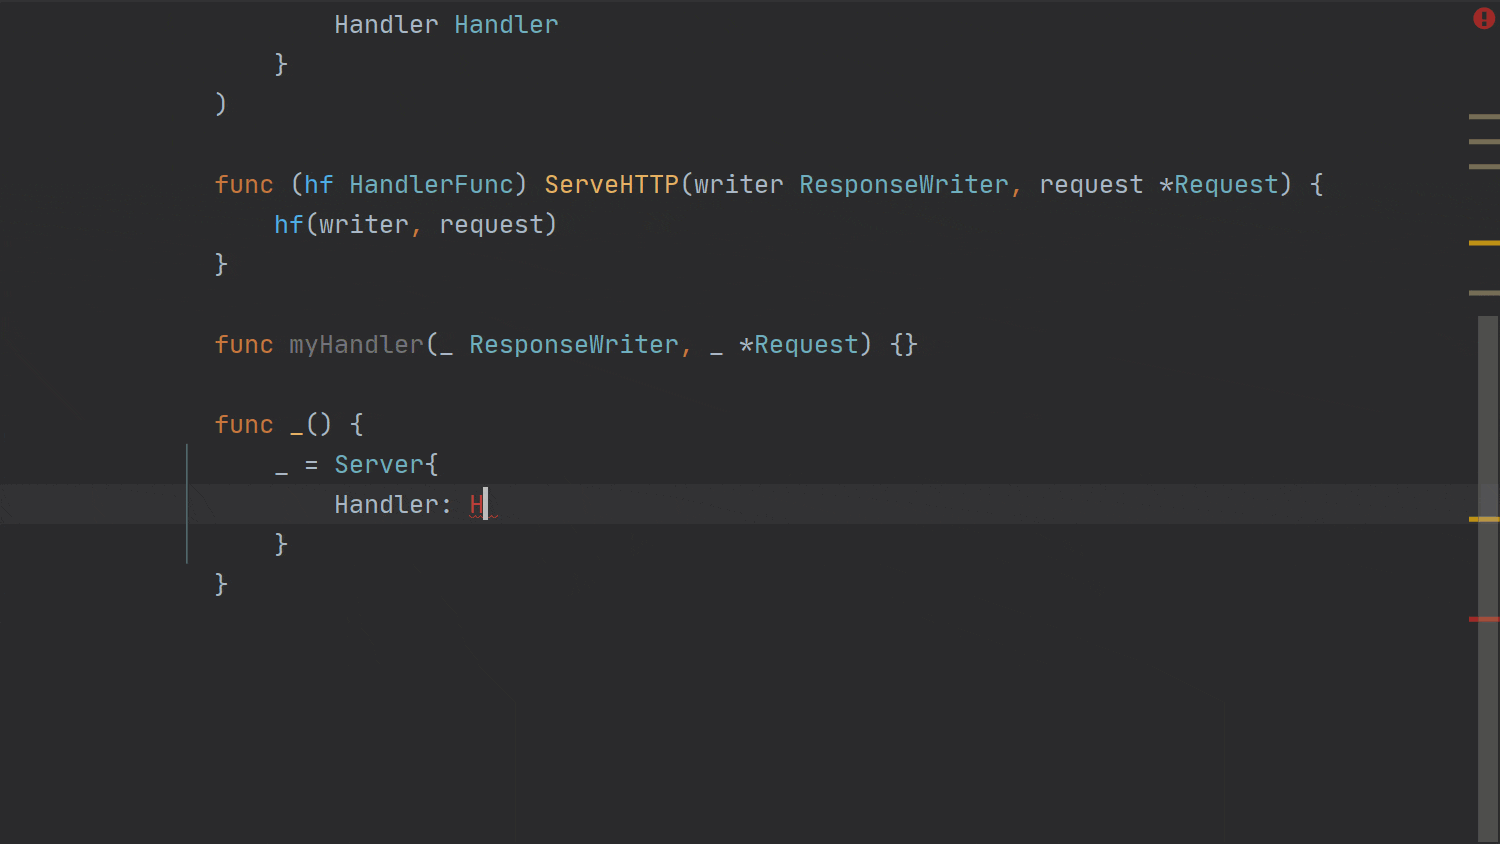Click the ServeHTTP method name

click(611, 185)
